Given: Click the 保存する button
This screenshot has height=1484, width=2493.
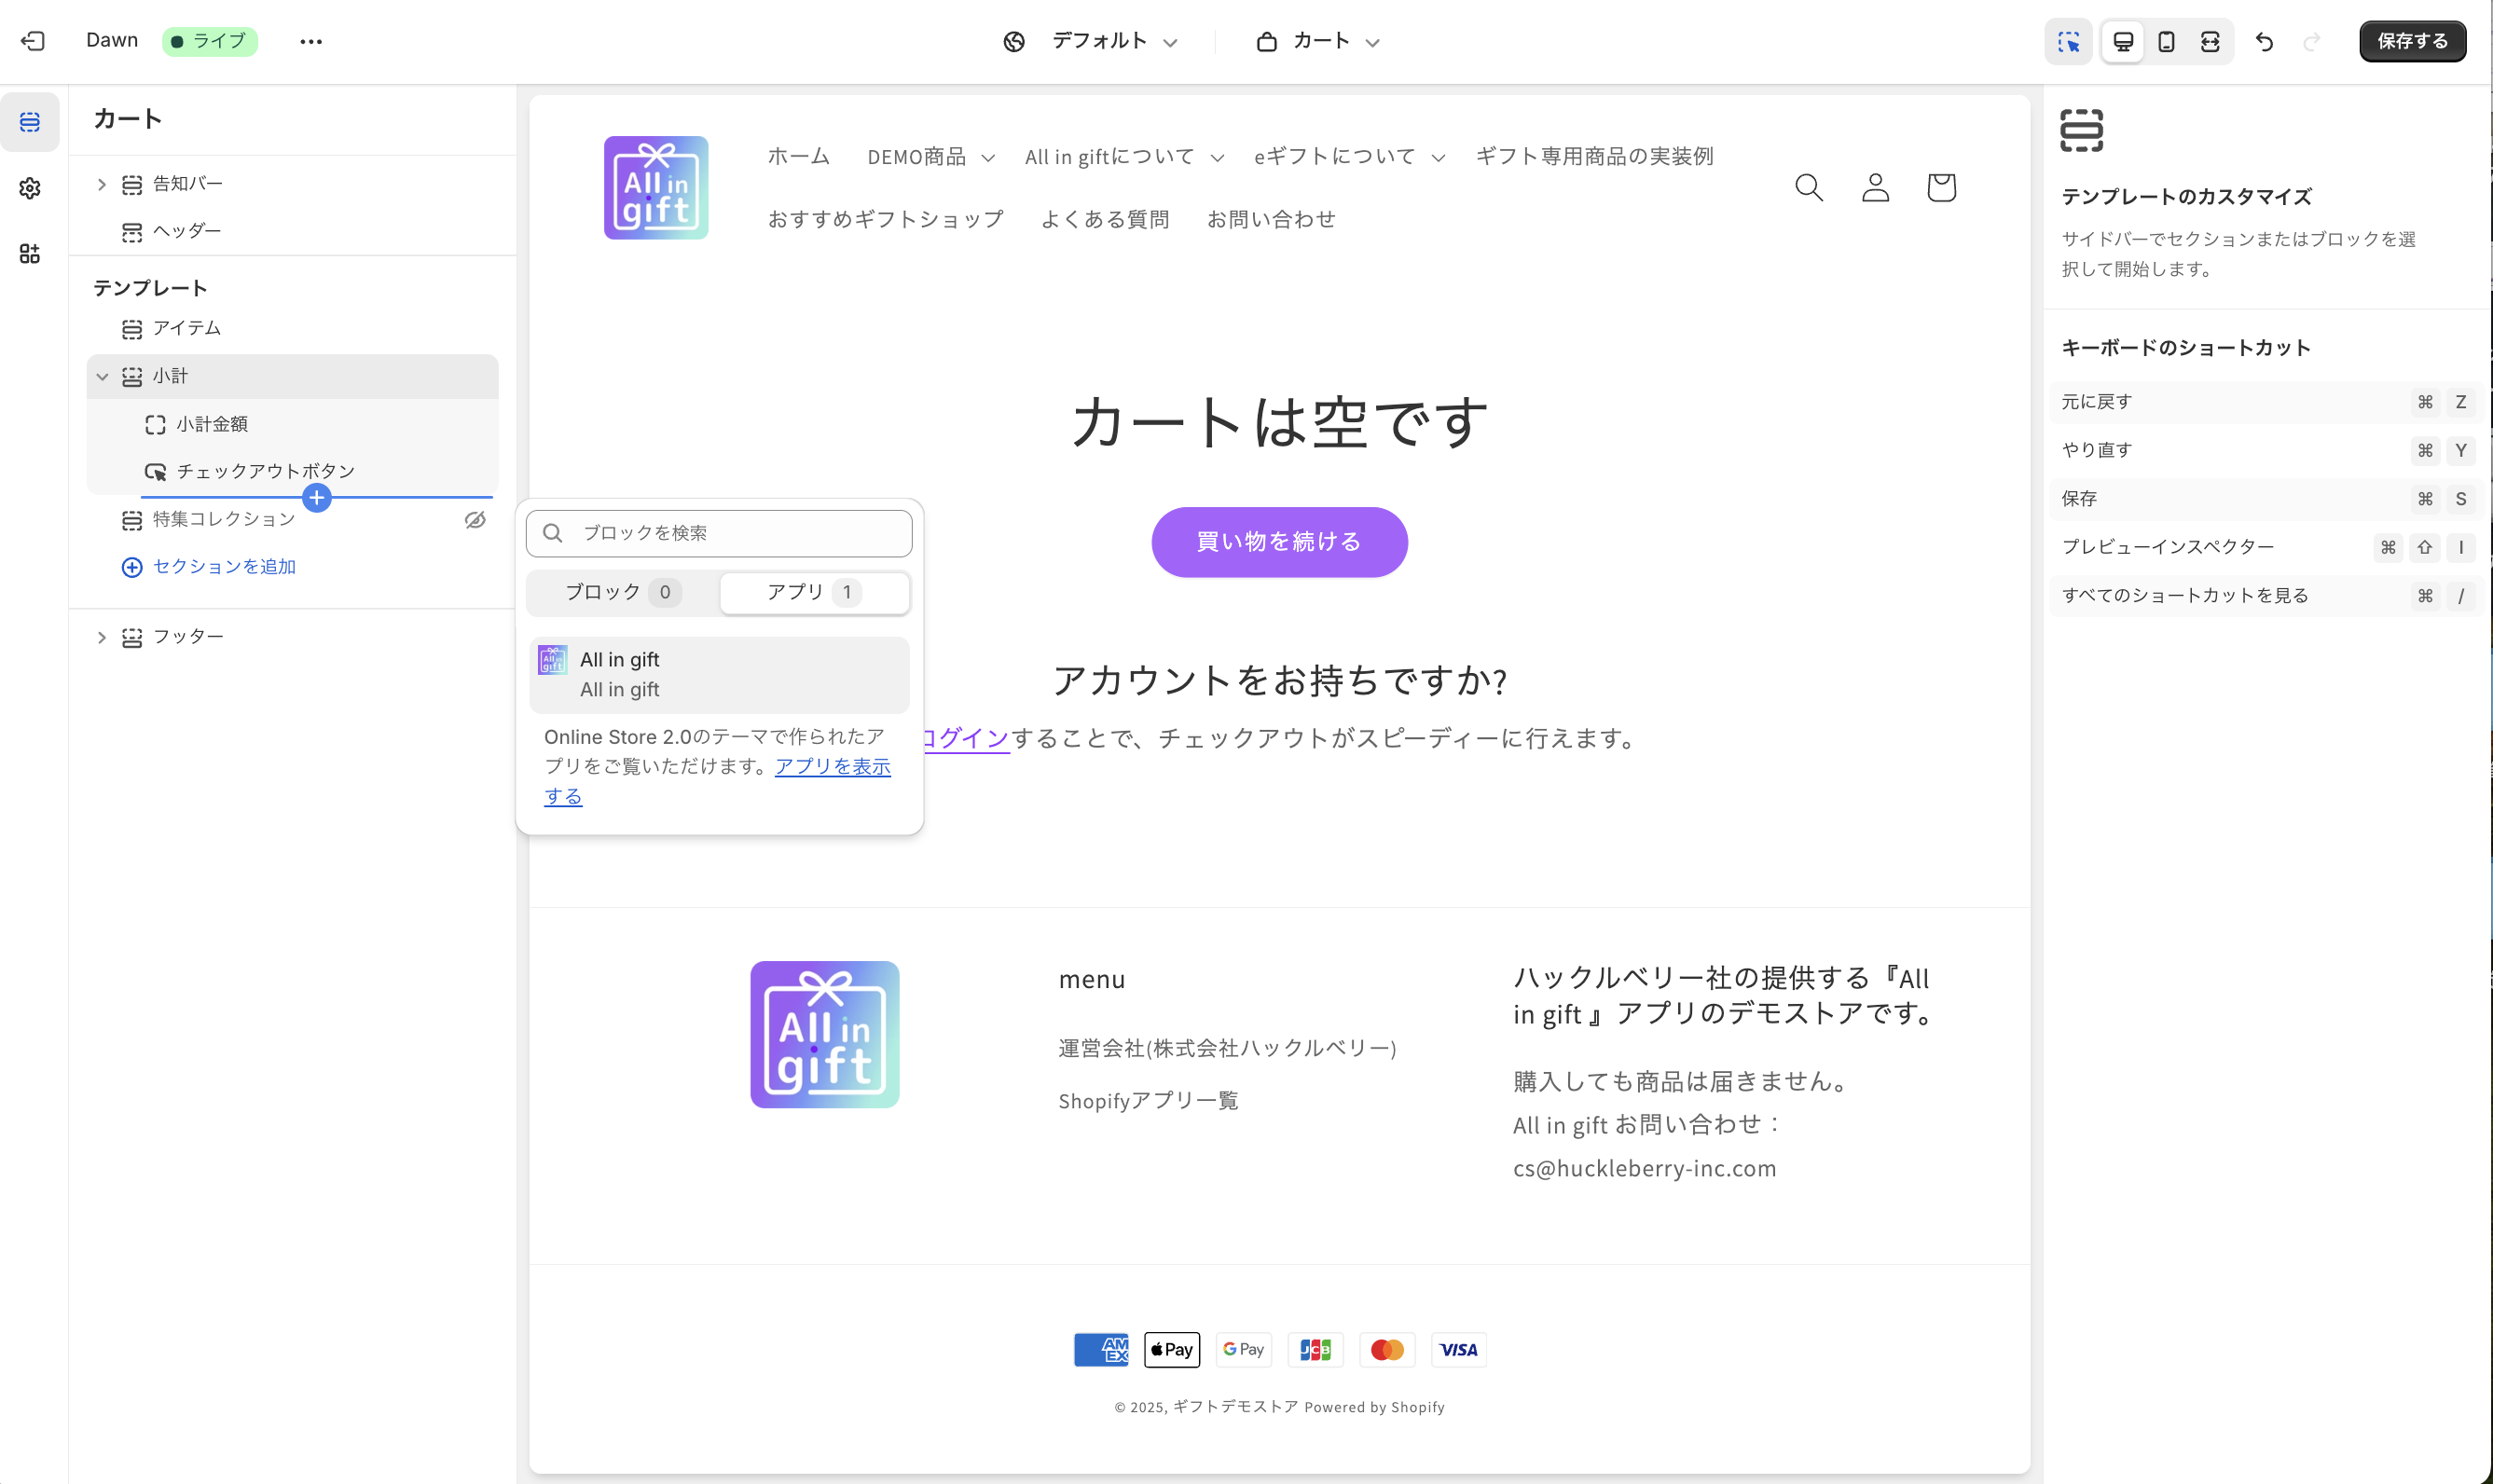Looking at the screenshot, I should pos(2411,41).
